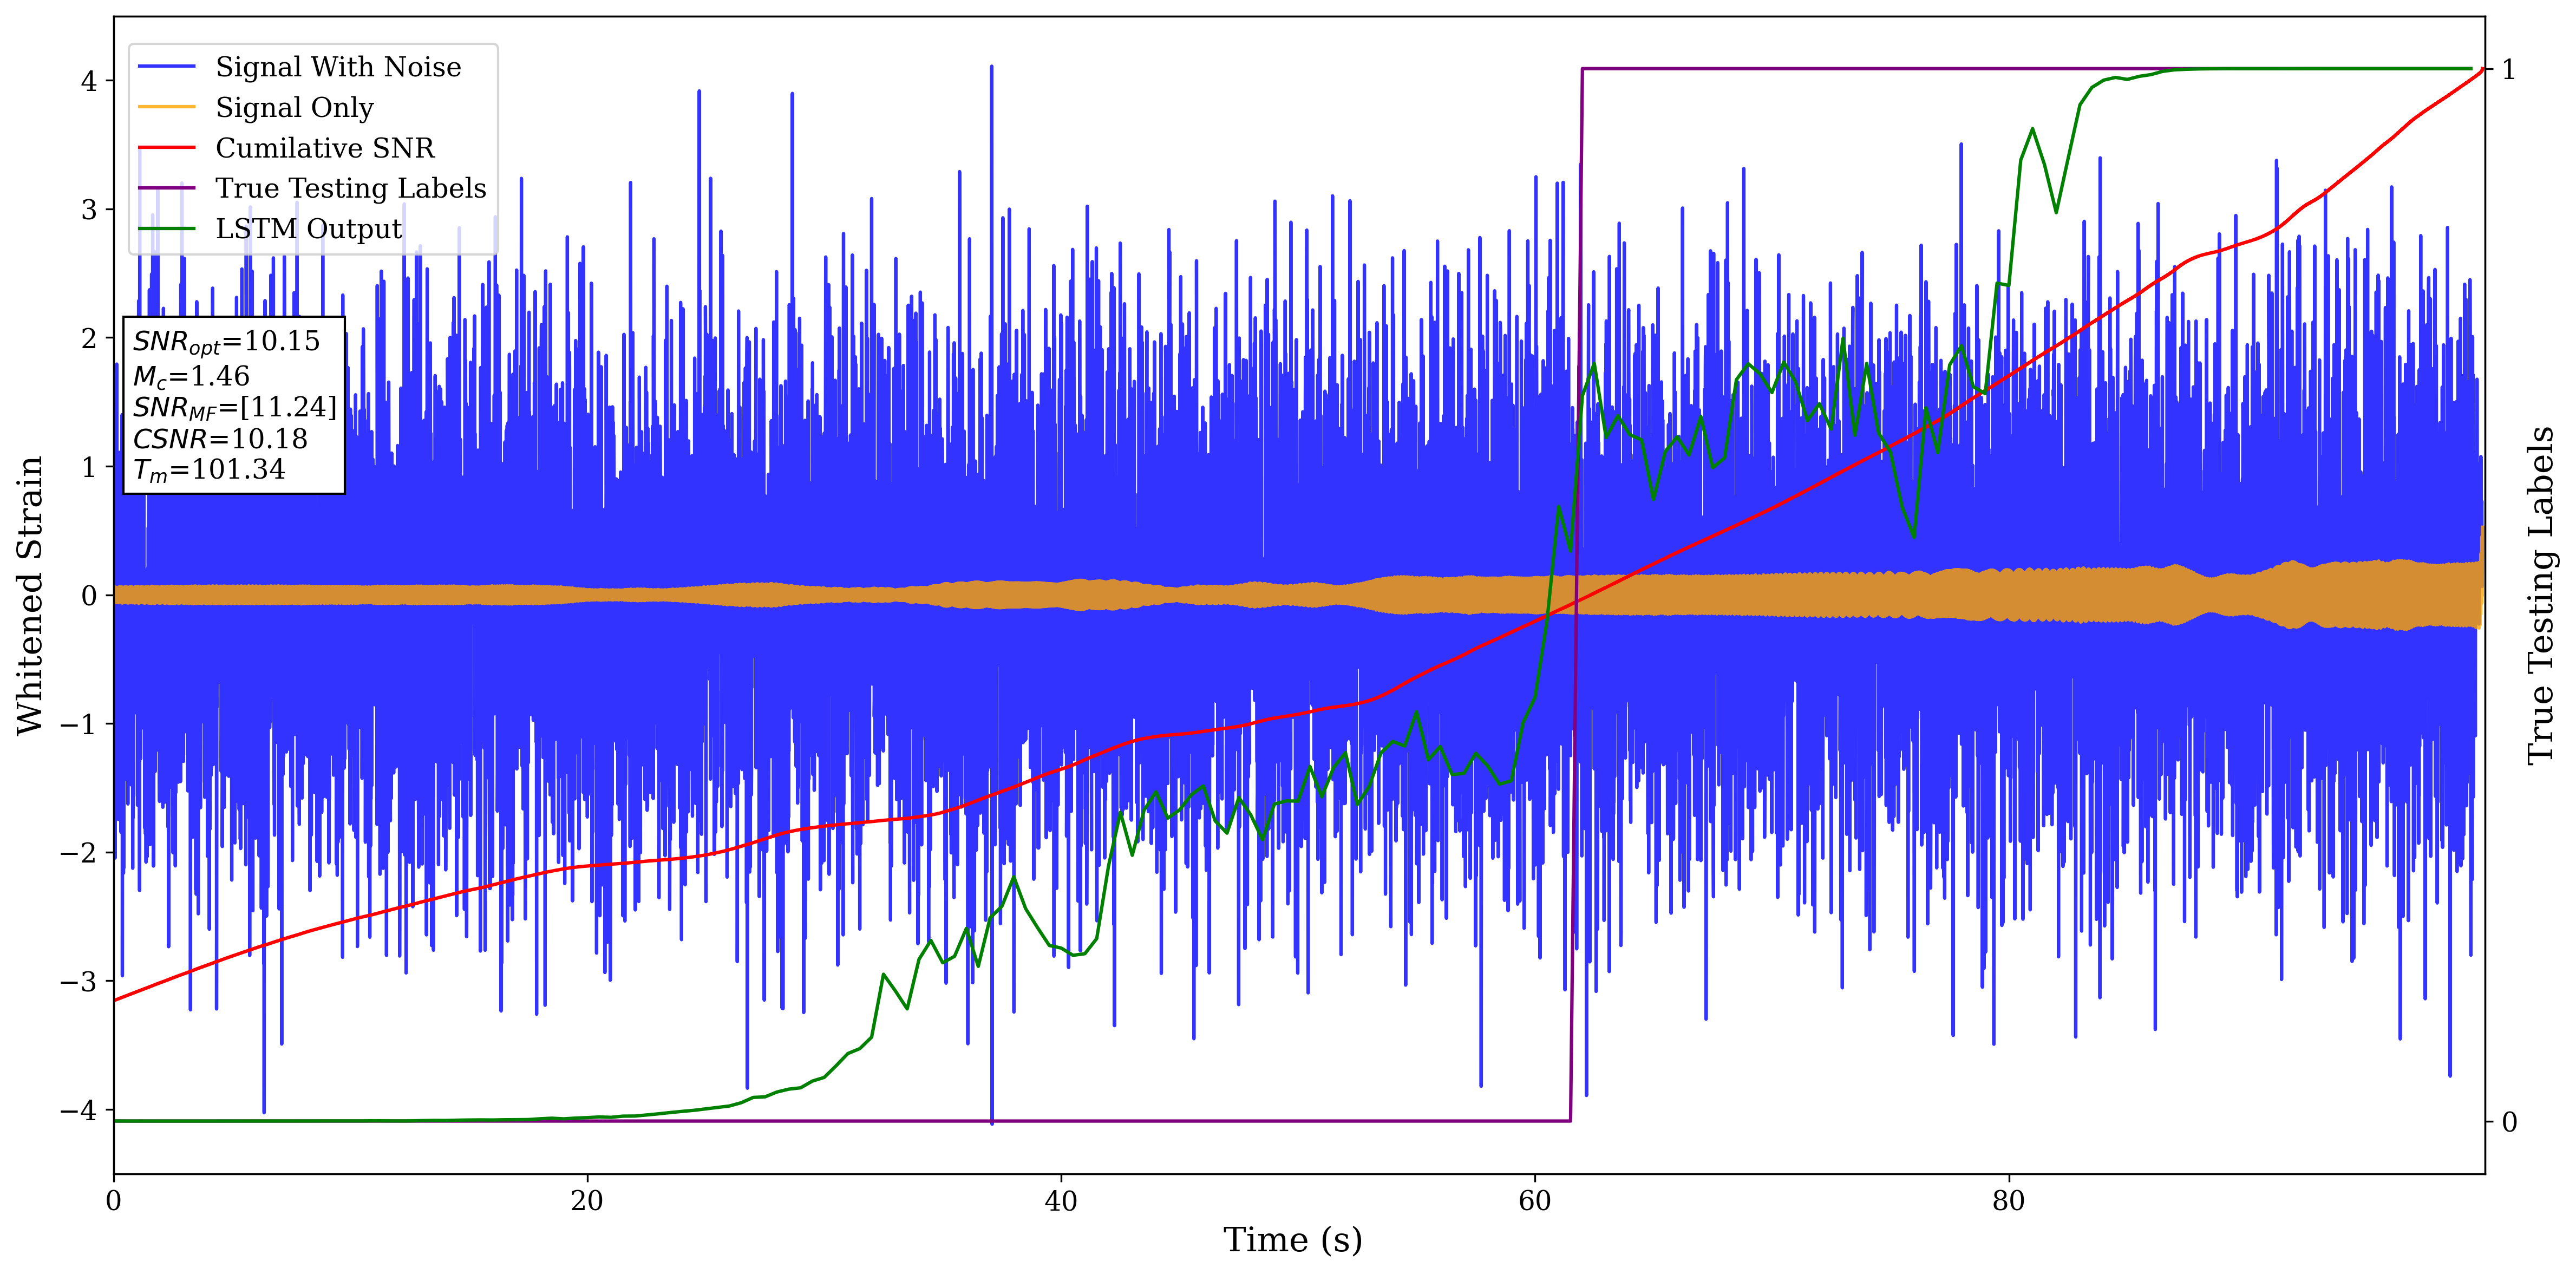
Task: Click the 'Whitened Strain' y-axis label
Action: 30,595
